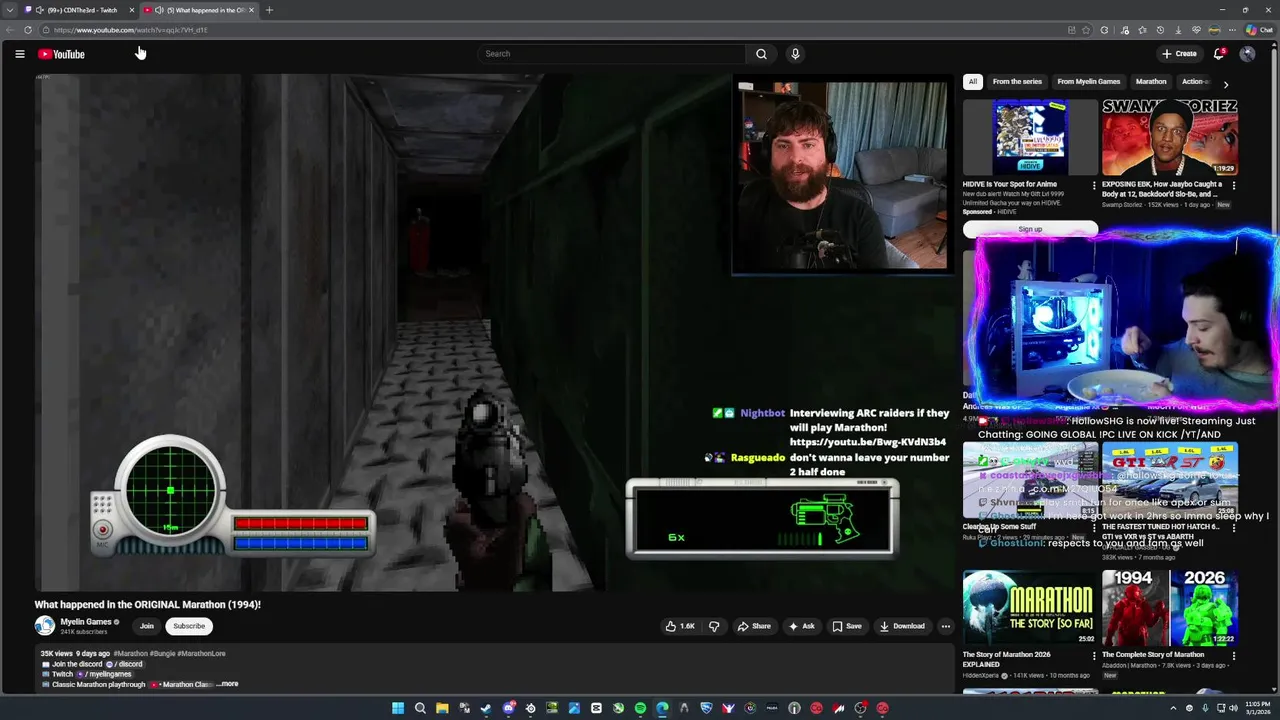Image resolution: width=1280 pixels, height=720 pixels.
Task: Click the Share button
Action: tap(754, 626)
